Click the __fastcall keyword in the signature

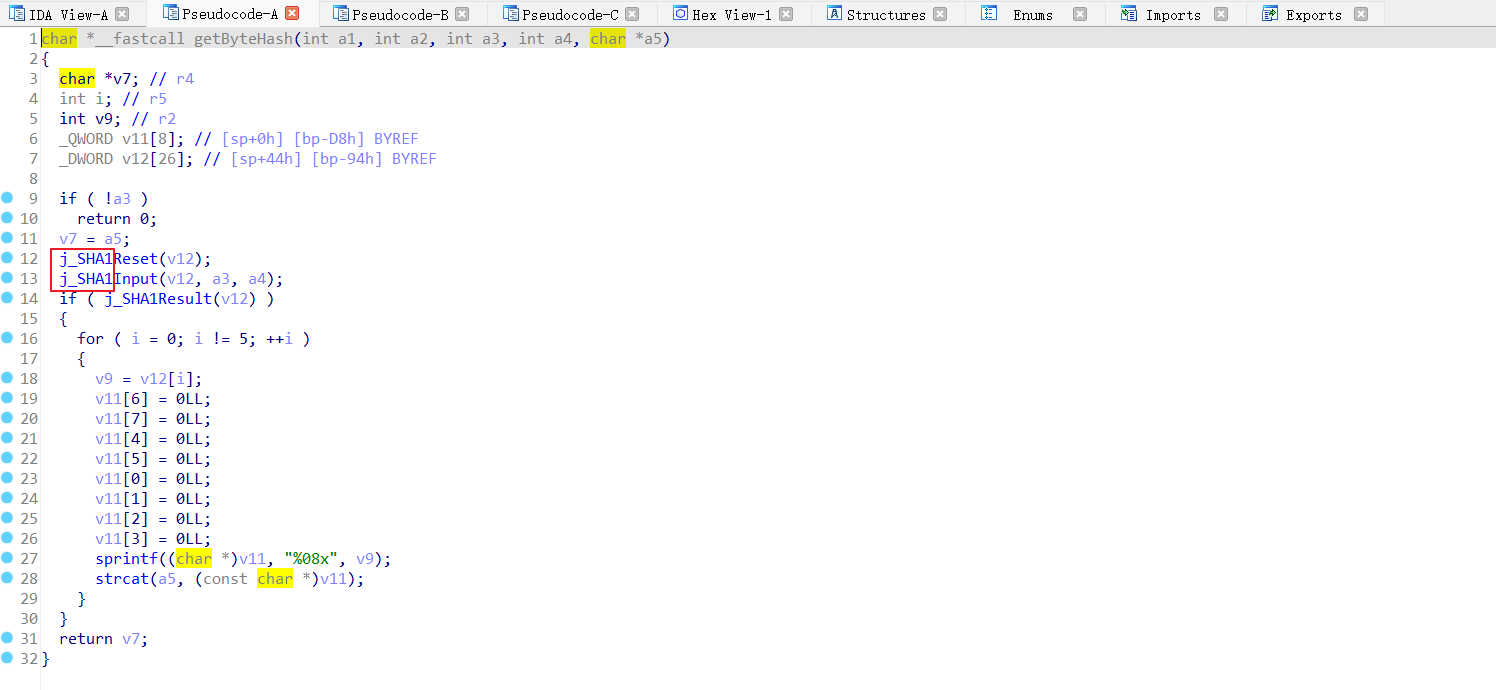point(141,39)
